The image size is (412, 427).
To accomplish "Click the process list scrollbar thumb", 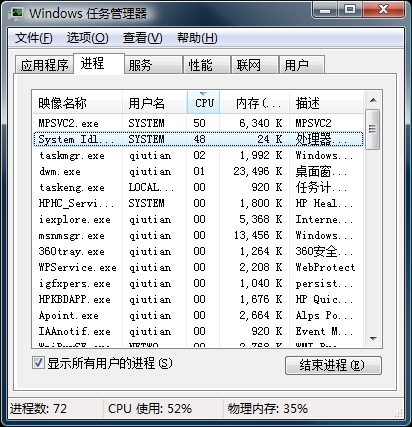I will coord(372,129).
